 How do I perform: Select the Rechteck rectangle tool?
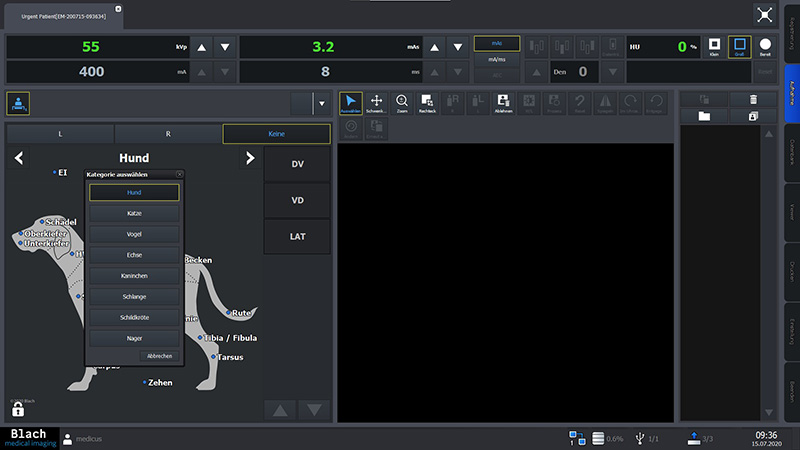click(x=427, y=103)
